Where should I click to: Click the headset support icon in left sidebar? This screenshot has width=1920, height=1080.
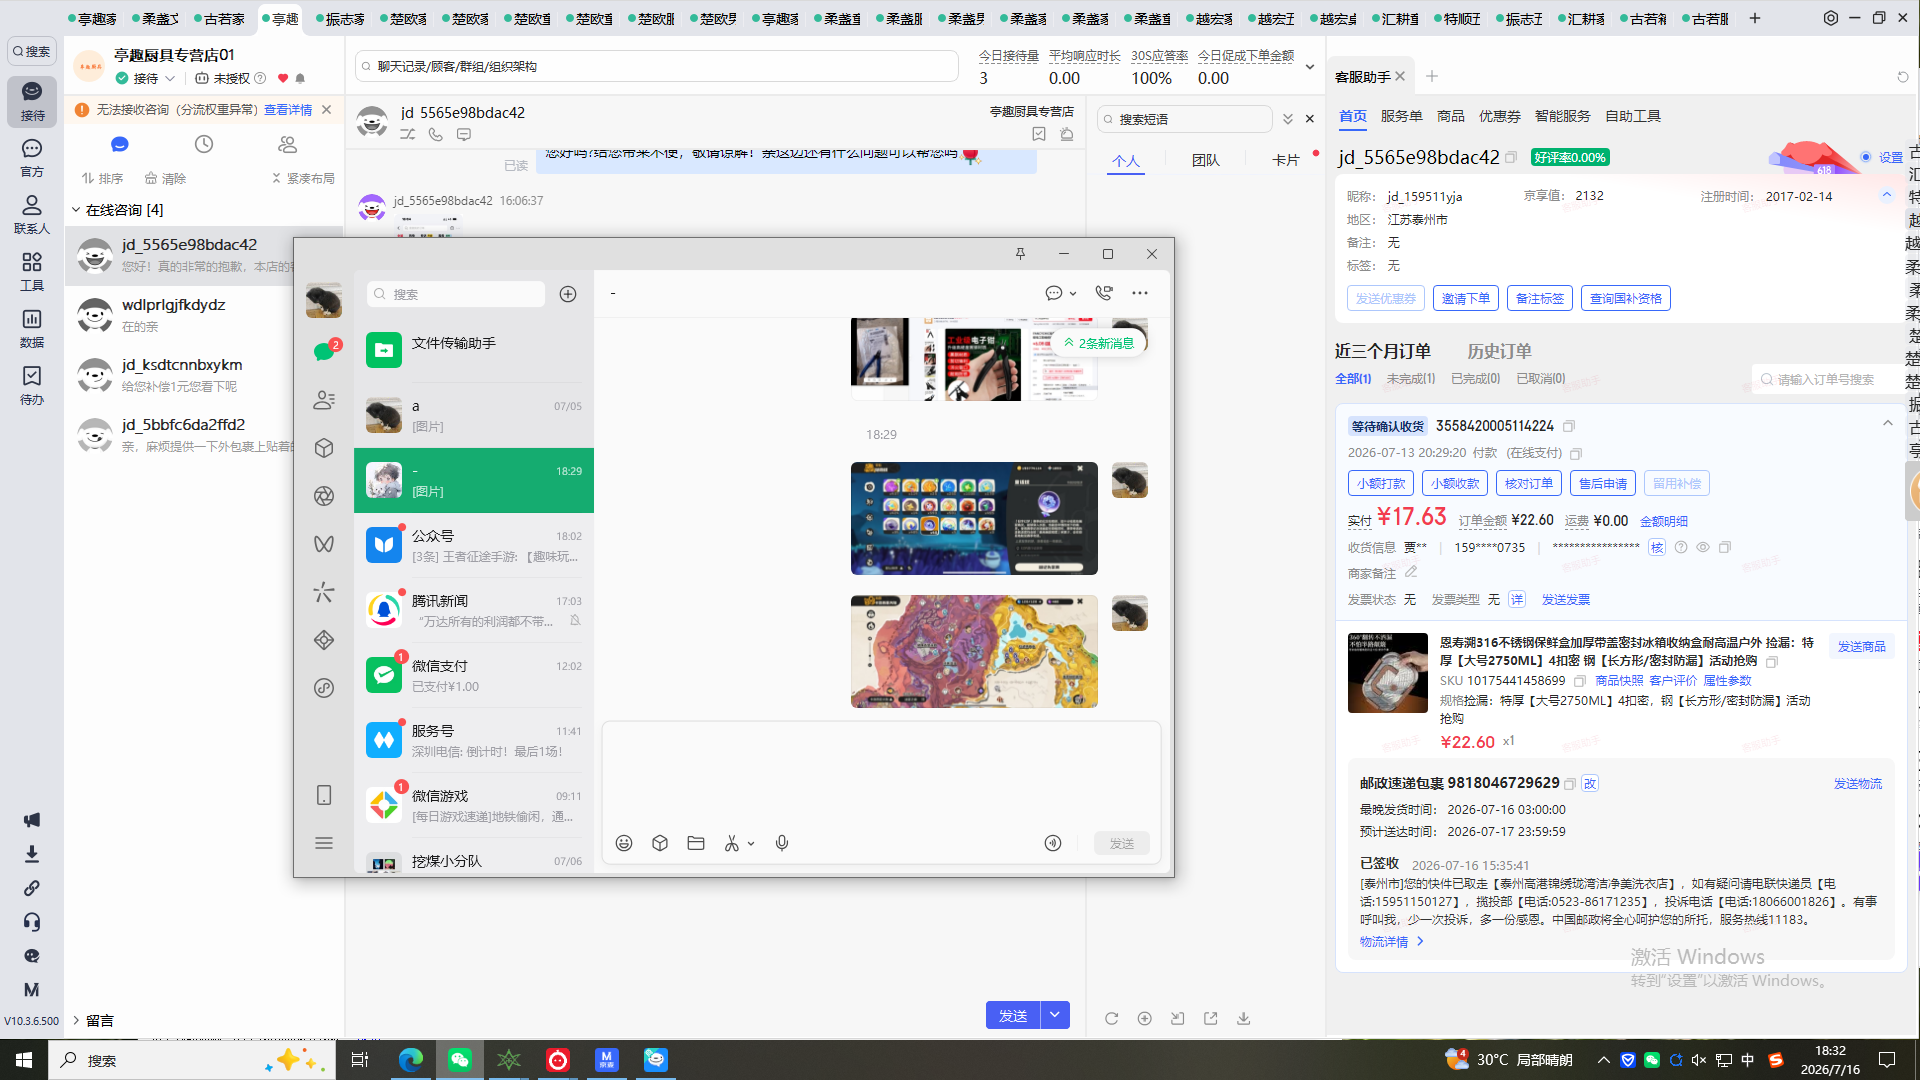32,922
